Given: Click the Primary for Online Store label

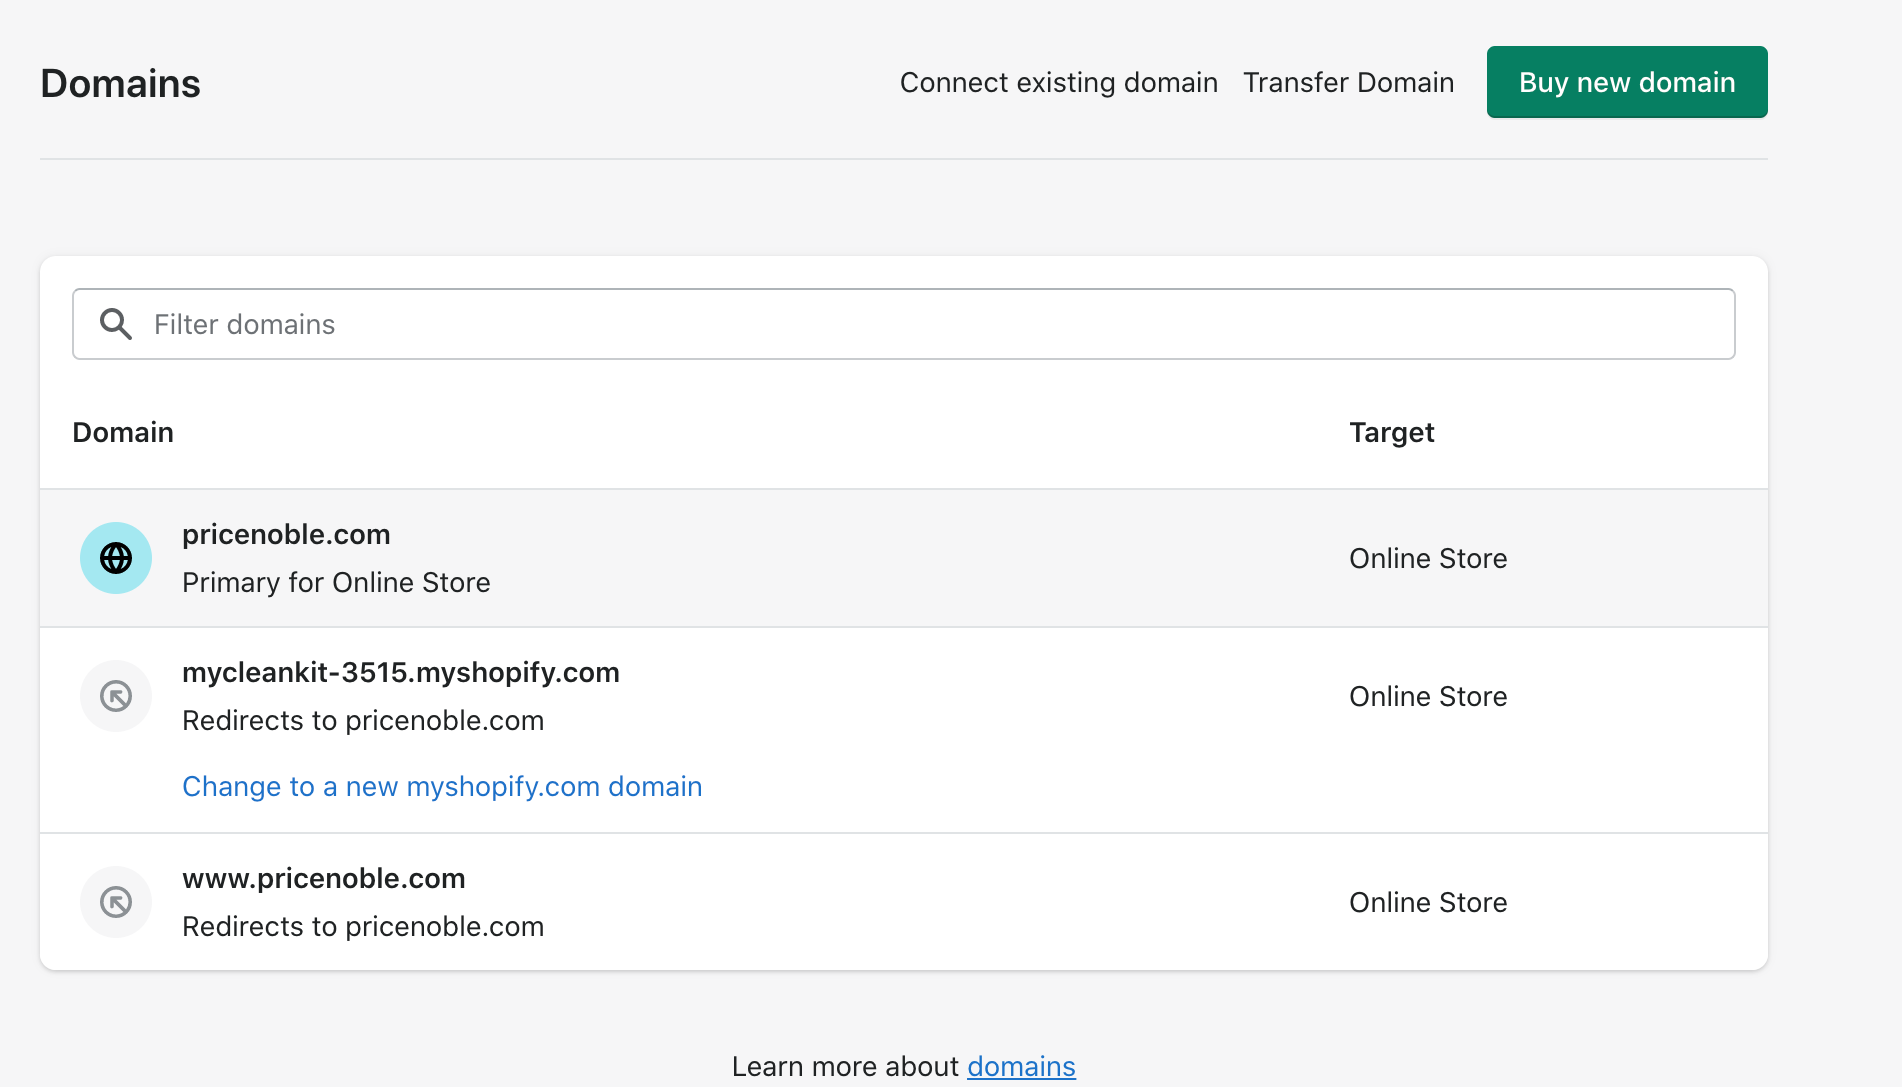Looking at the screenshot, I should click(x=336, y=583).
